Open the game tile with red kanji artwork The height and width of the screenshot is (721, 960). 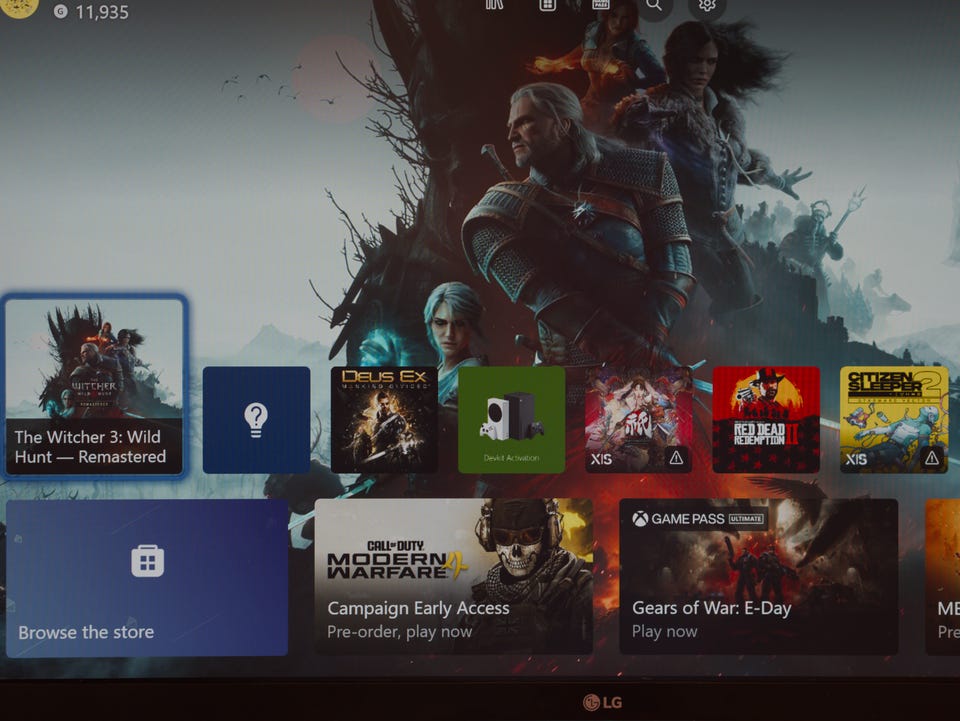coord(639,420)
